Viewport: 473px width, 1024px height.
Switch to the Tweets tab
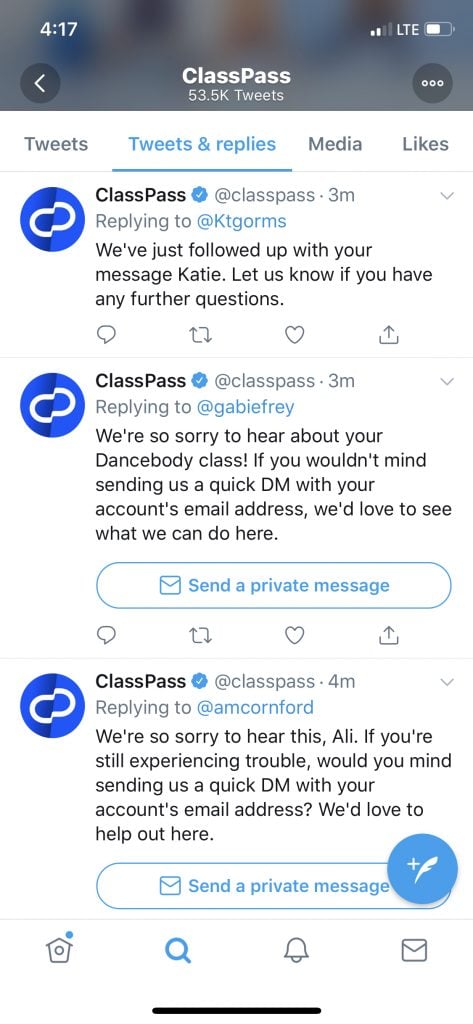[x=56, y=144]
